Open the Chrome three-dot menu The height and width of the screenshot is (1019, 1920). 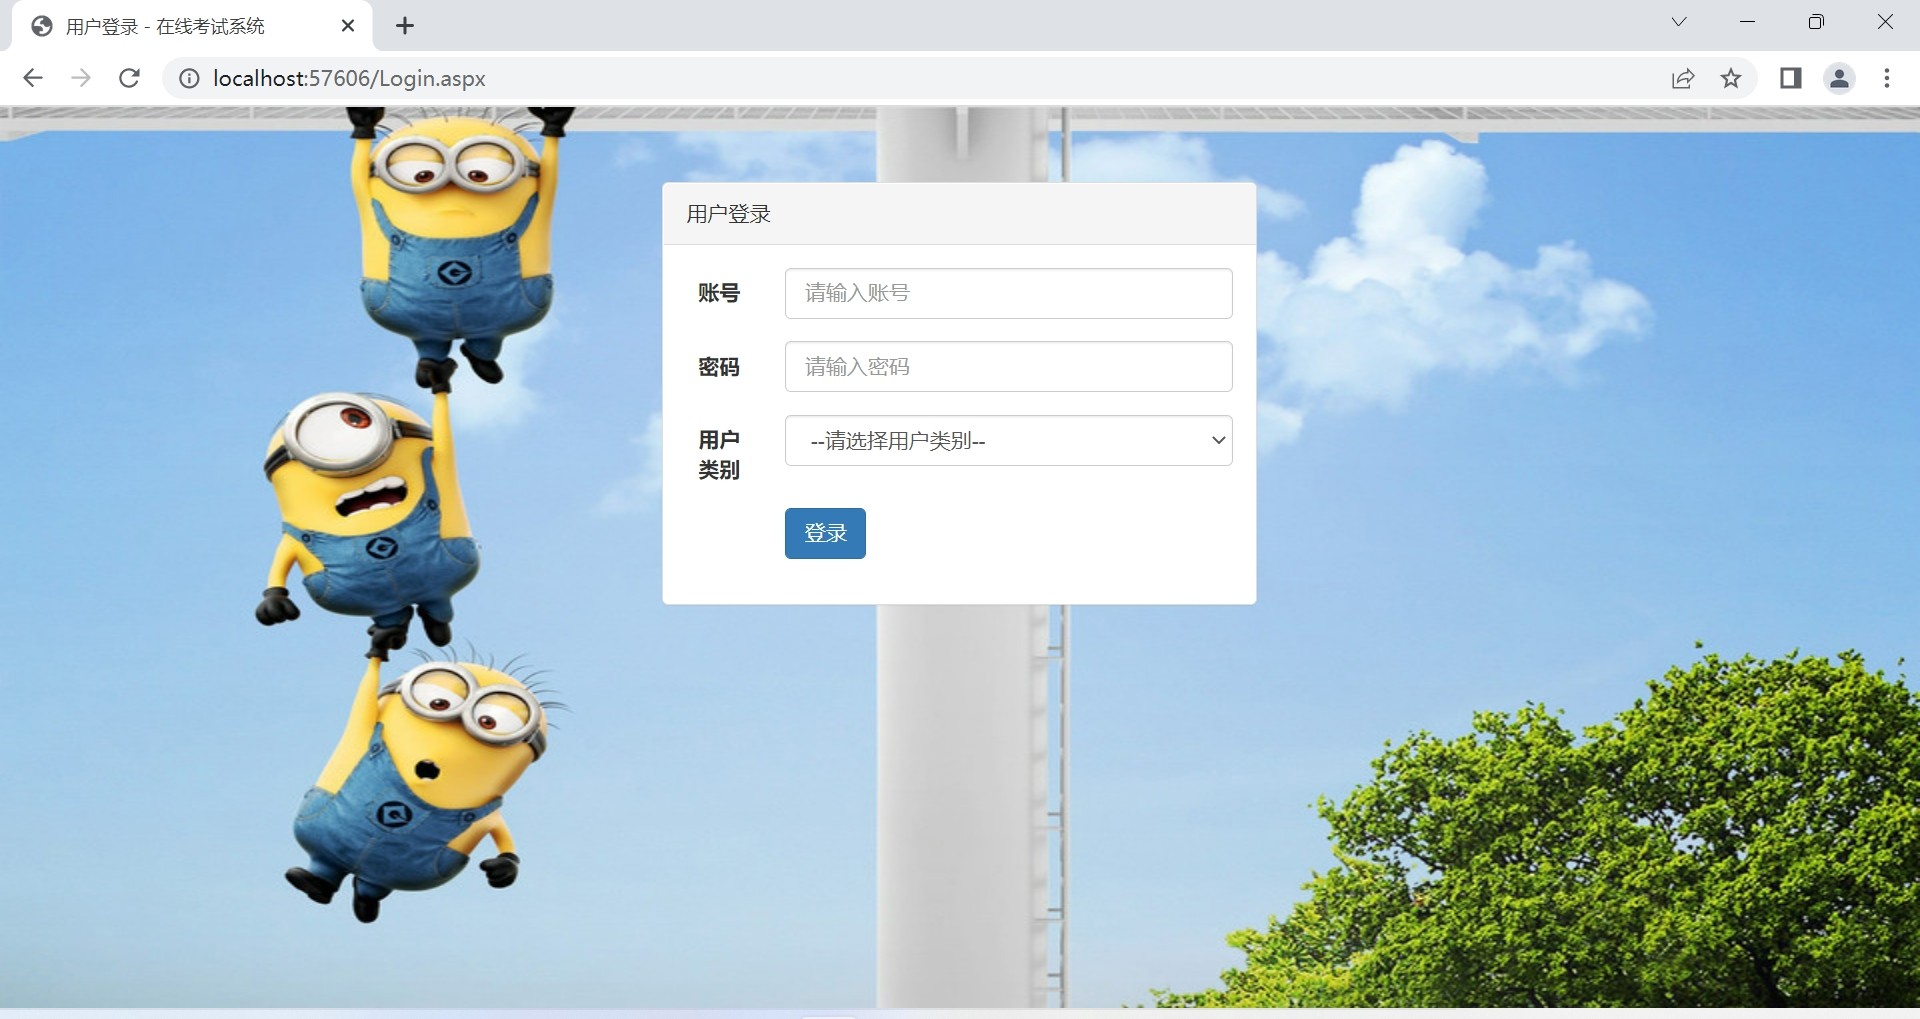(x=1887, y=78)
